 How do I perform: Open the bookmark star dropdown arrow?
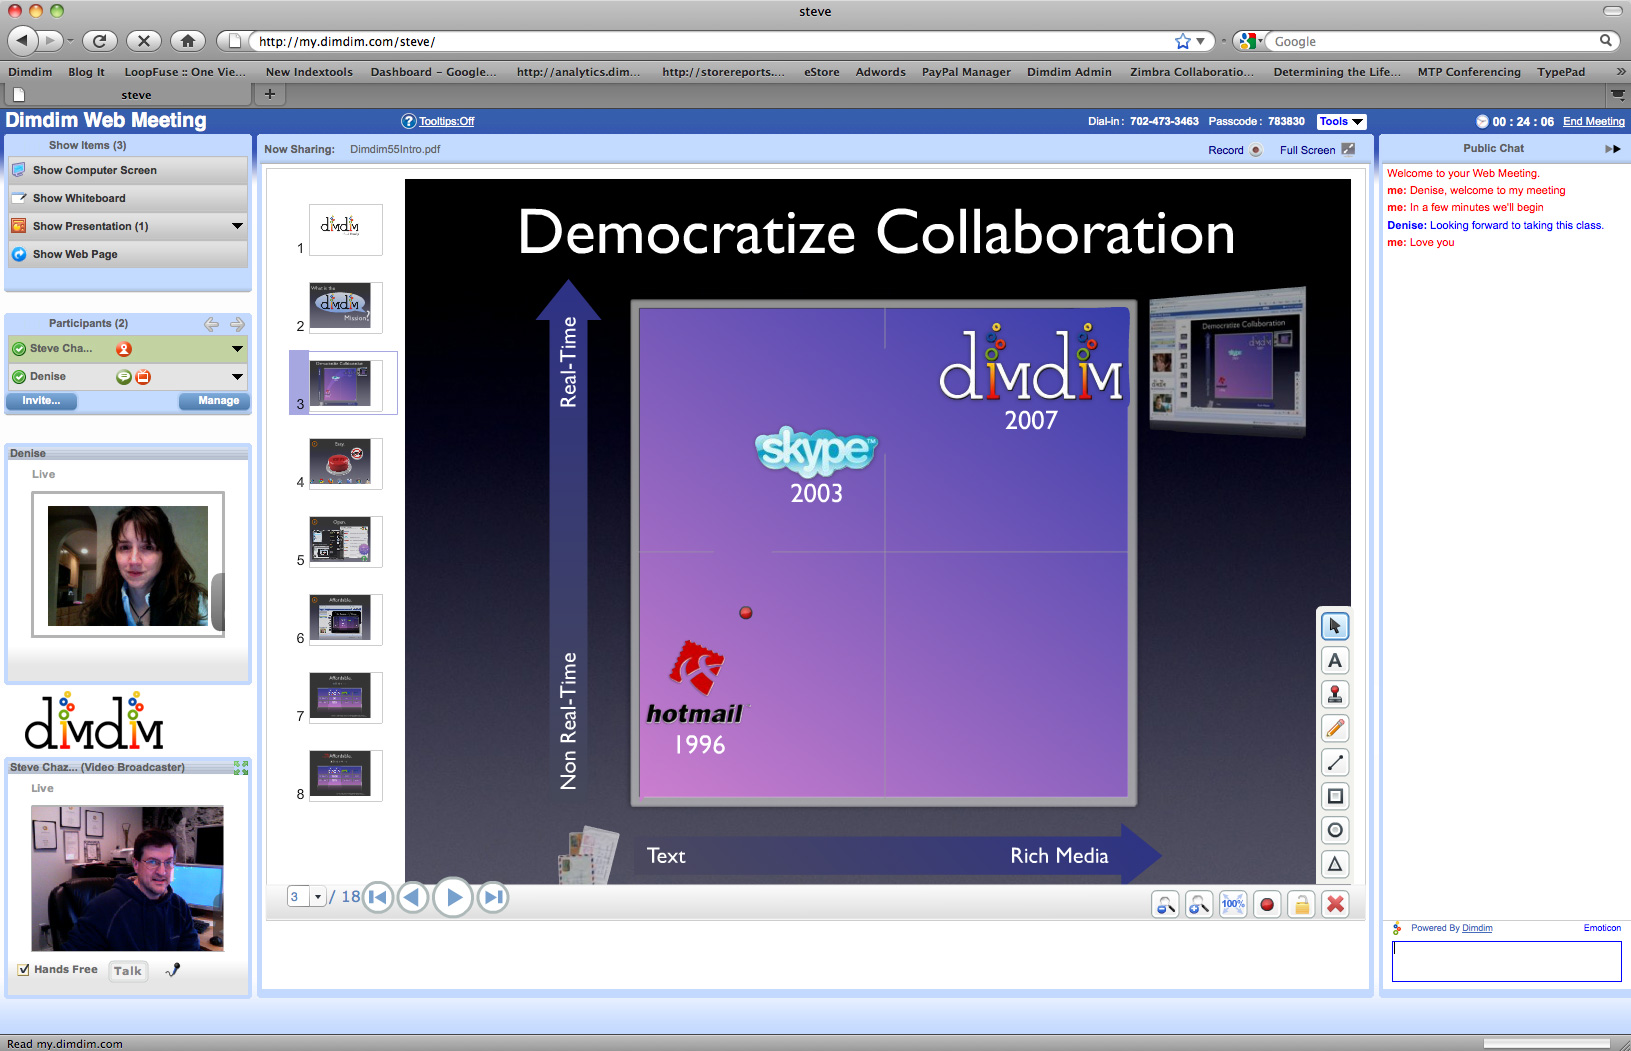pos(1200,41)
